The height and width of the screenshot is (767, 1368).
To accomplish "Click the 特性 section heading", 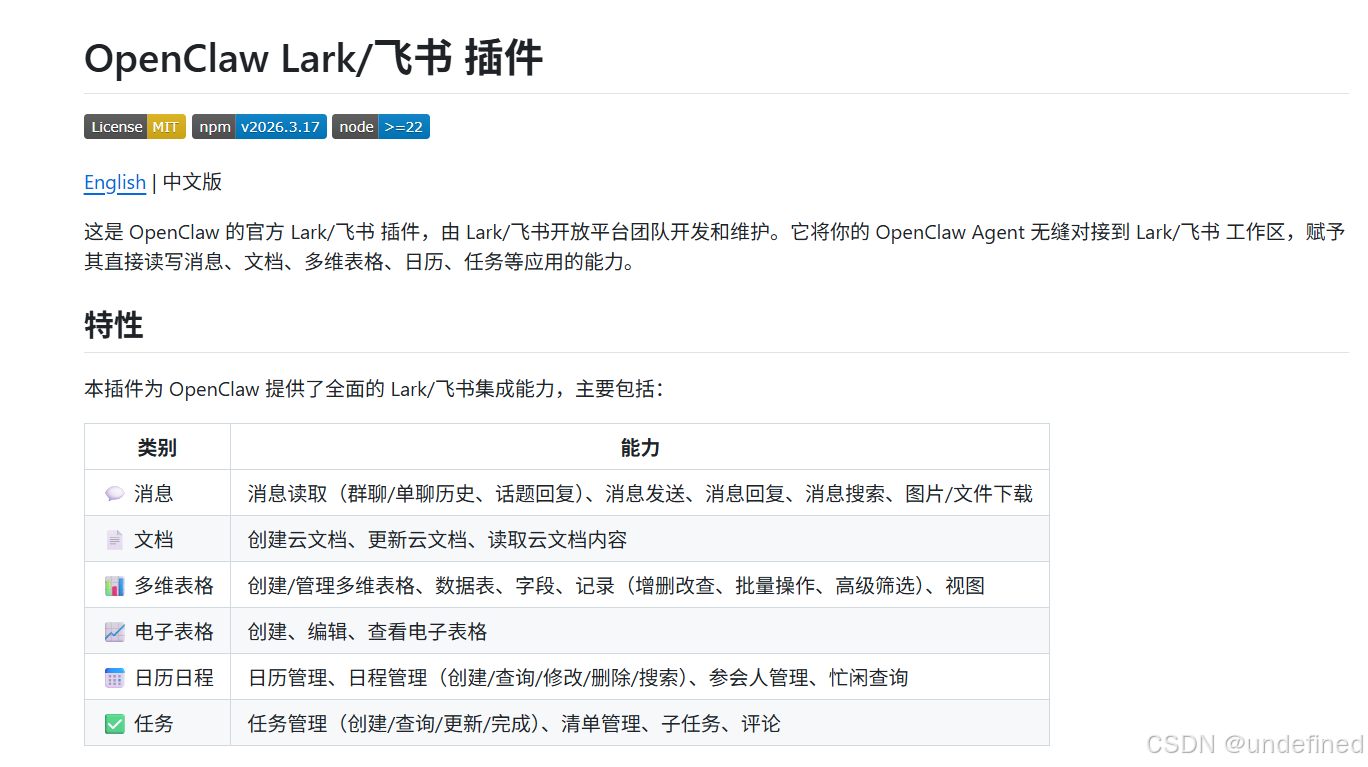I will tap(114, 325).
